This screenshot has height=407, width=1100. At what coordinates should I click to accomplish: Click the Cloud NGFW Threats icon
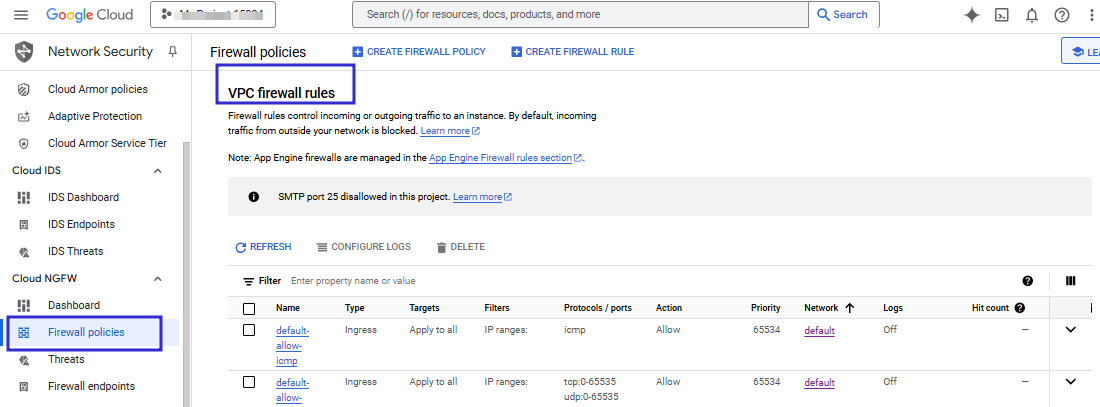click(24, 359)
